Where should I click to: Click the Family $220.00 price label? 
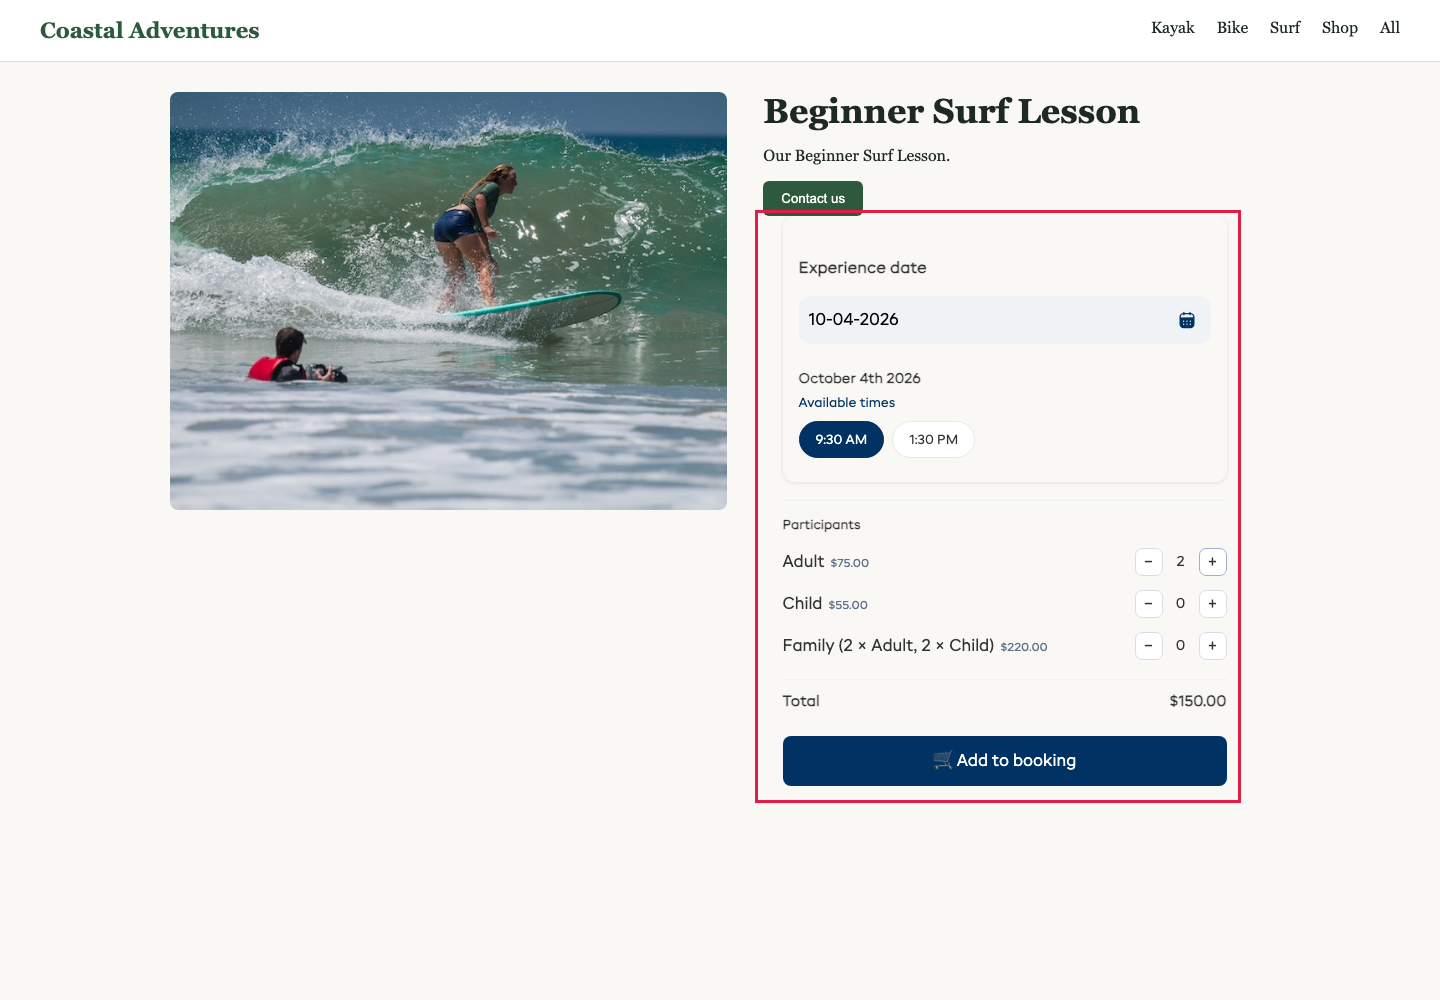point(1024,647)
